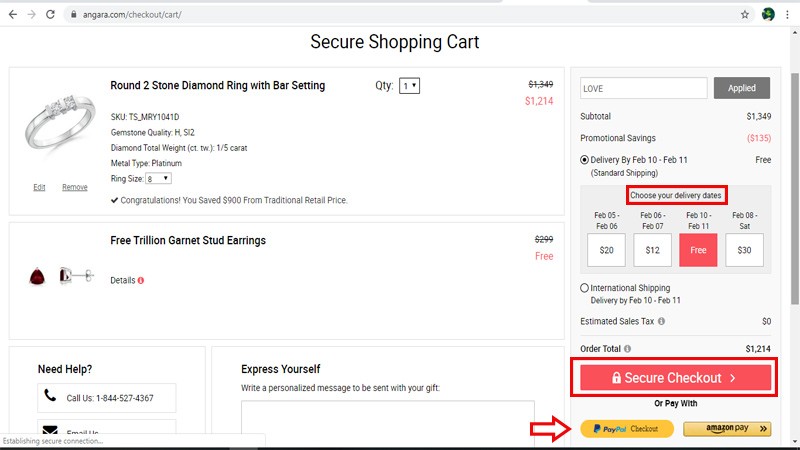Pay with the PayPal Checkout button

click(x=627, y=429)
